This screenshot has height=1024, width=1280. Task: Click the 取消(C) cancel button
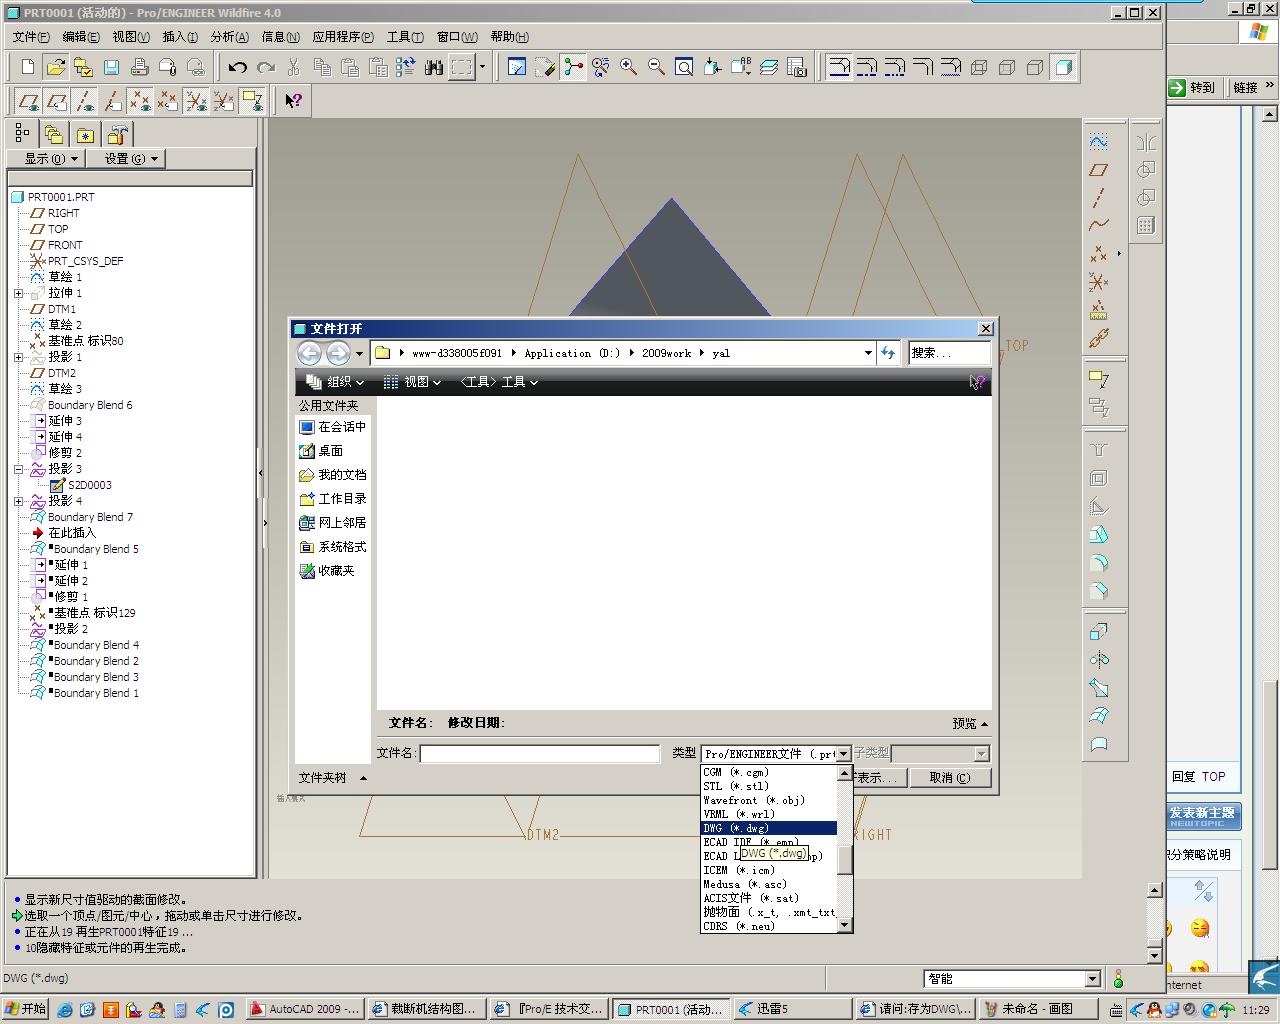click(x=950, y=778)
